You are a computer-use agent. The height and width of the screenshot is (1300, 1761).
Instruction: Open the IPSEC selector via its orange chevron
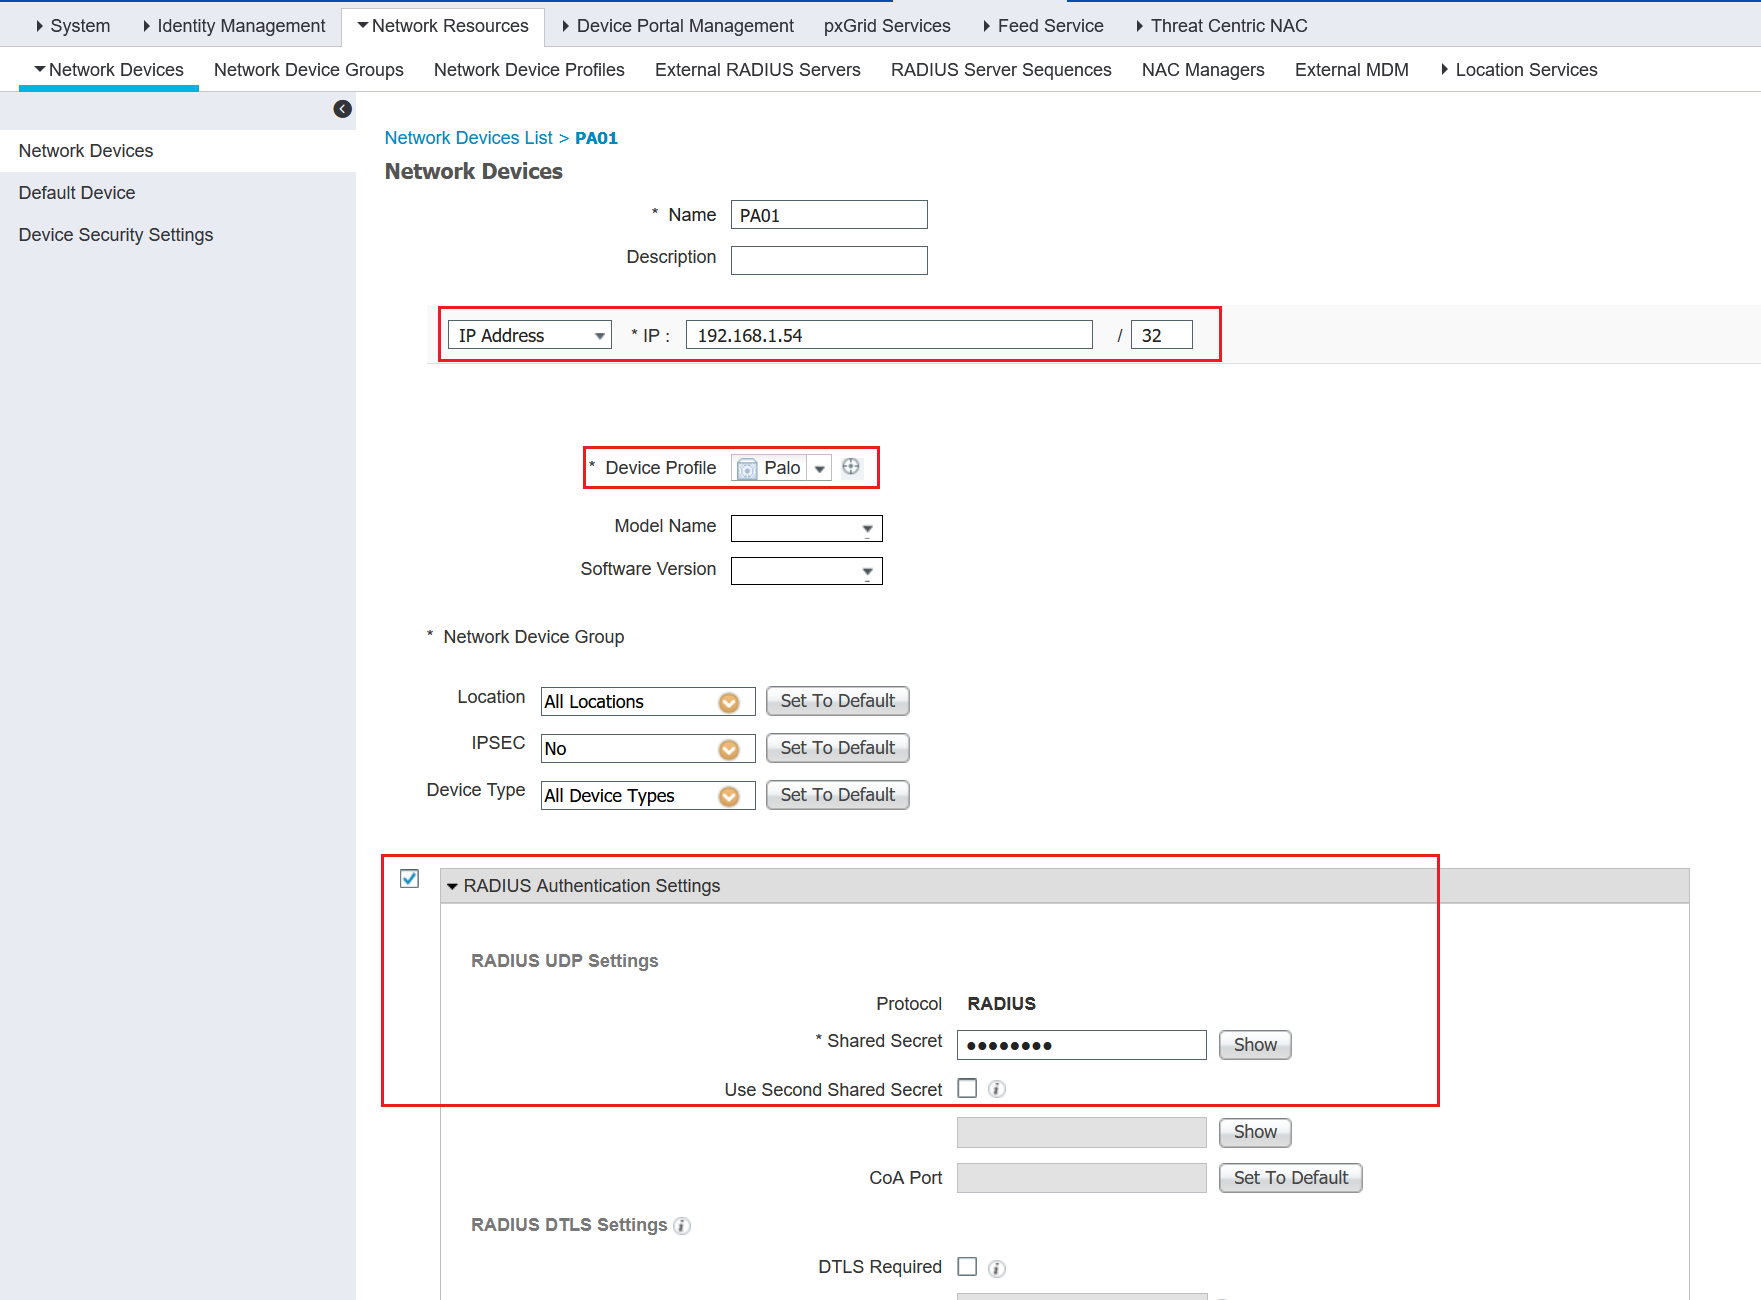tap(728, 748)
